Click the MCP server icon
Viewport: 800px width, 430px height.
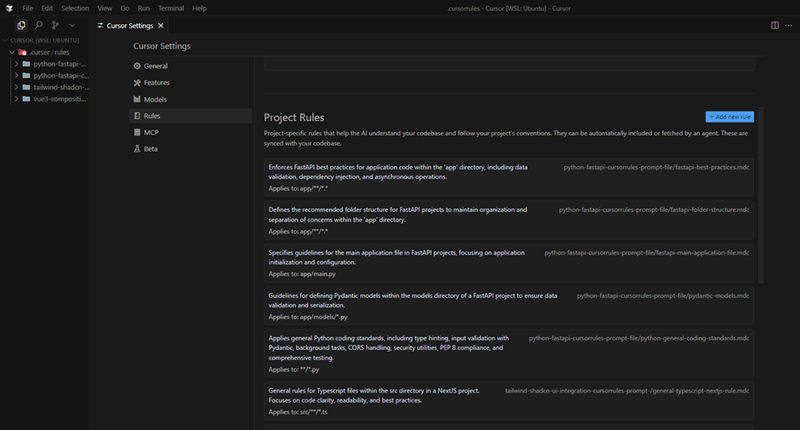pos(137,132)
